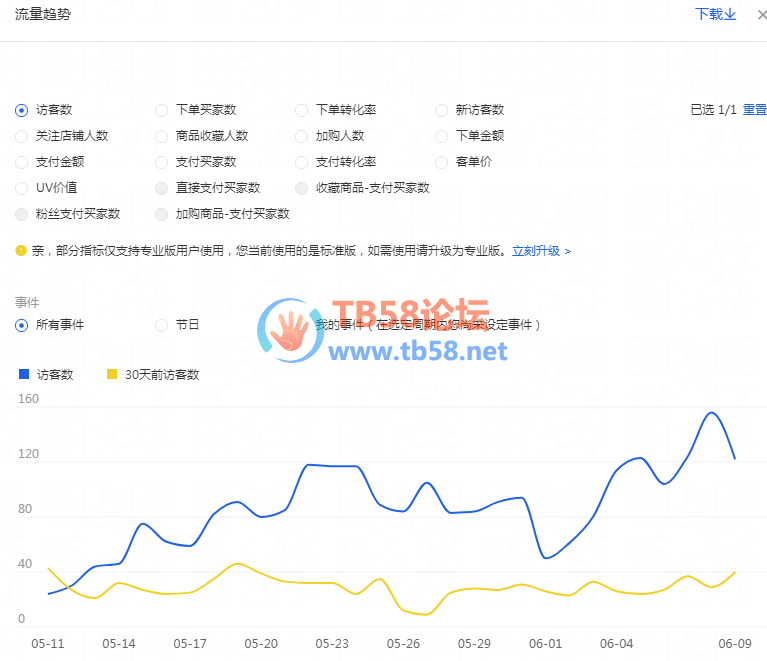Viewport: 767px width, 661px height.
Task: Toggle blue 访客数 legend swatch
Action: (x=25, y=375)
